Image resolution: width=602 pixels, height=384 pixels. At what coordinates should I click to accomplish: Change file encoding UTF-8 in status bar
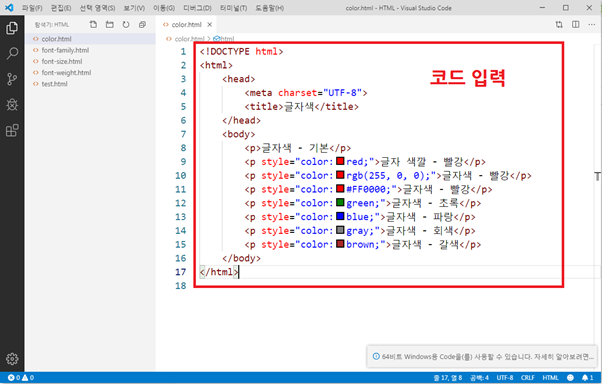(504, 378)
